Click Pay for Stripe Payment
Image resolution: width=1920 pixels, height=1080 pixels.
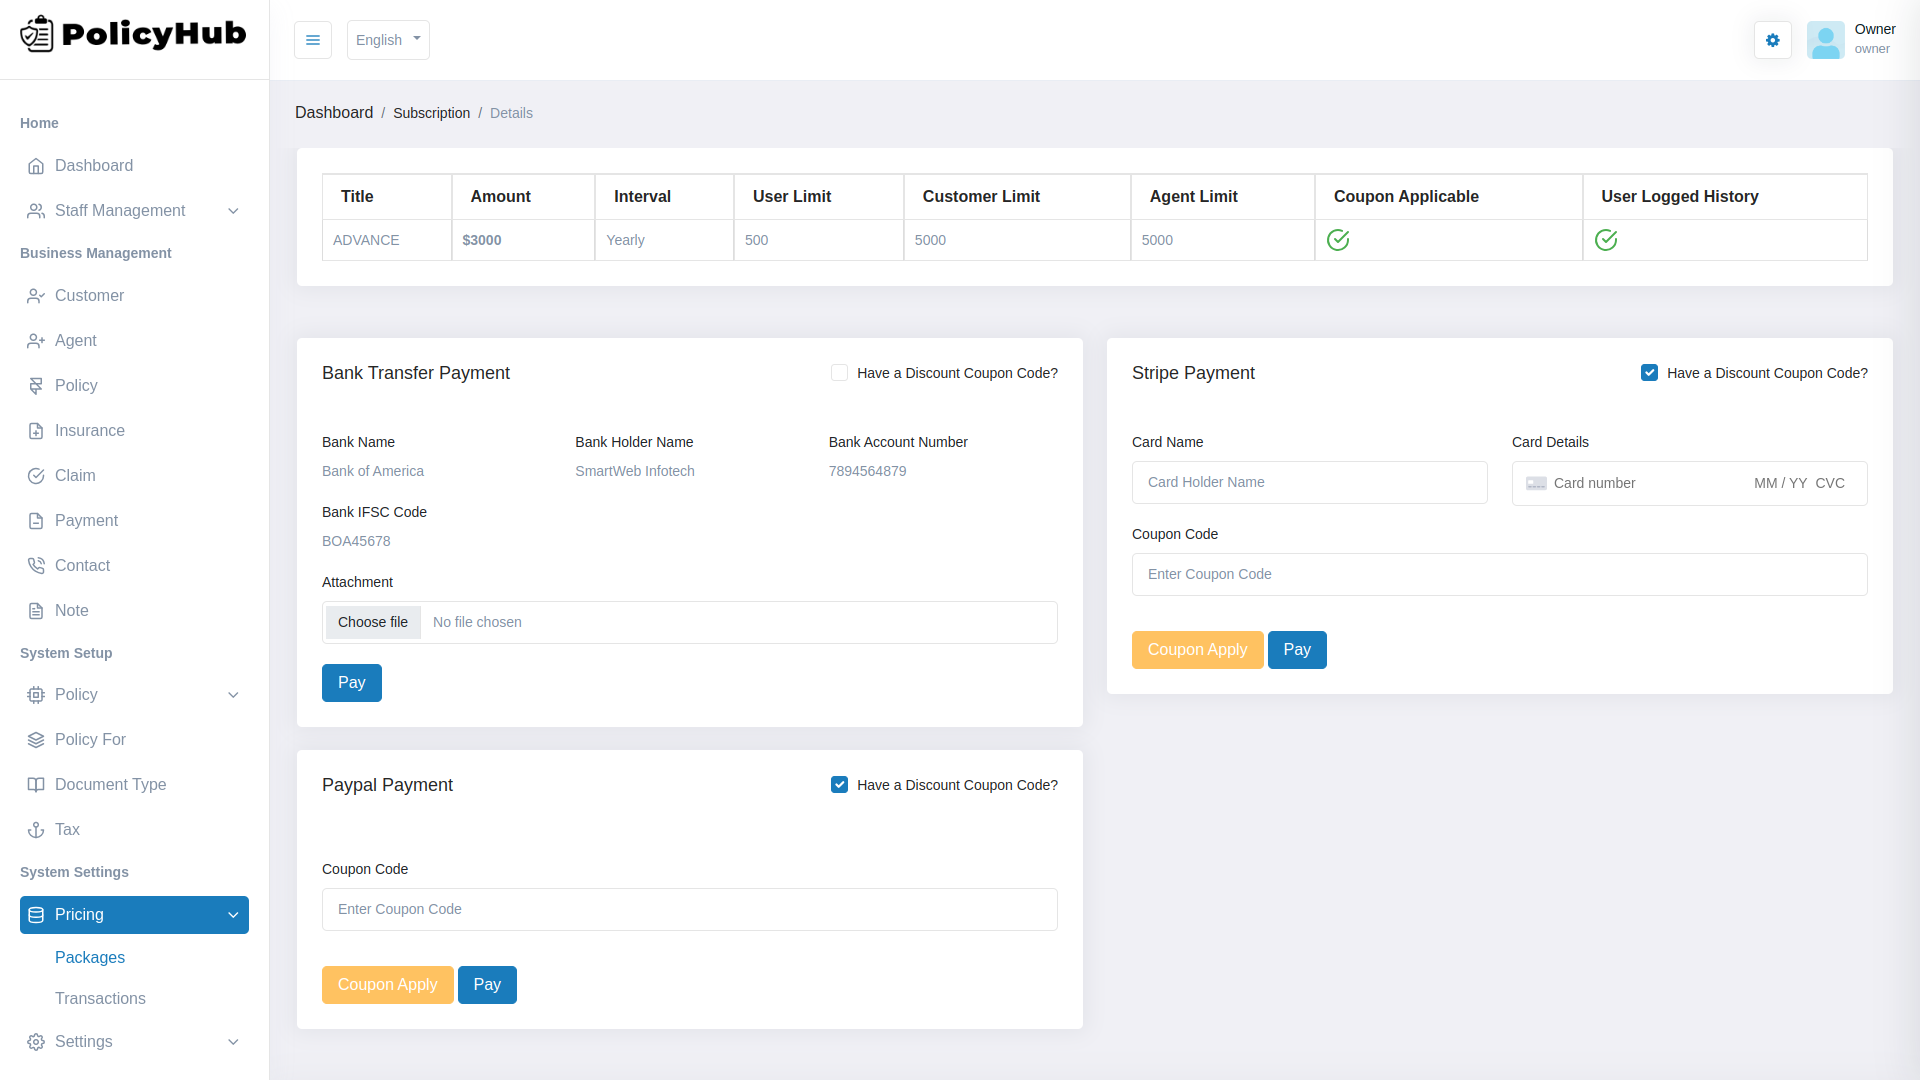coord(1296,649)
